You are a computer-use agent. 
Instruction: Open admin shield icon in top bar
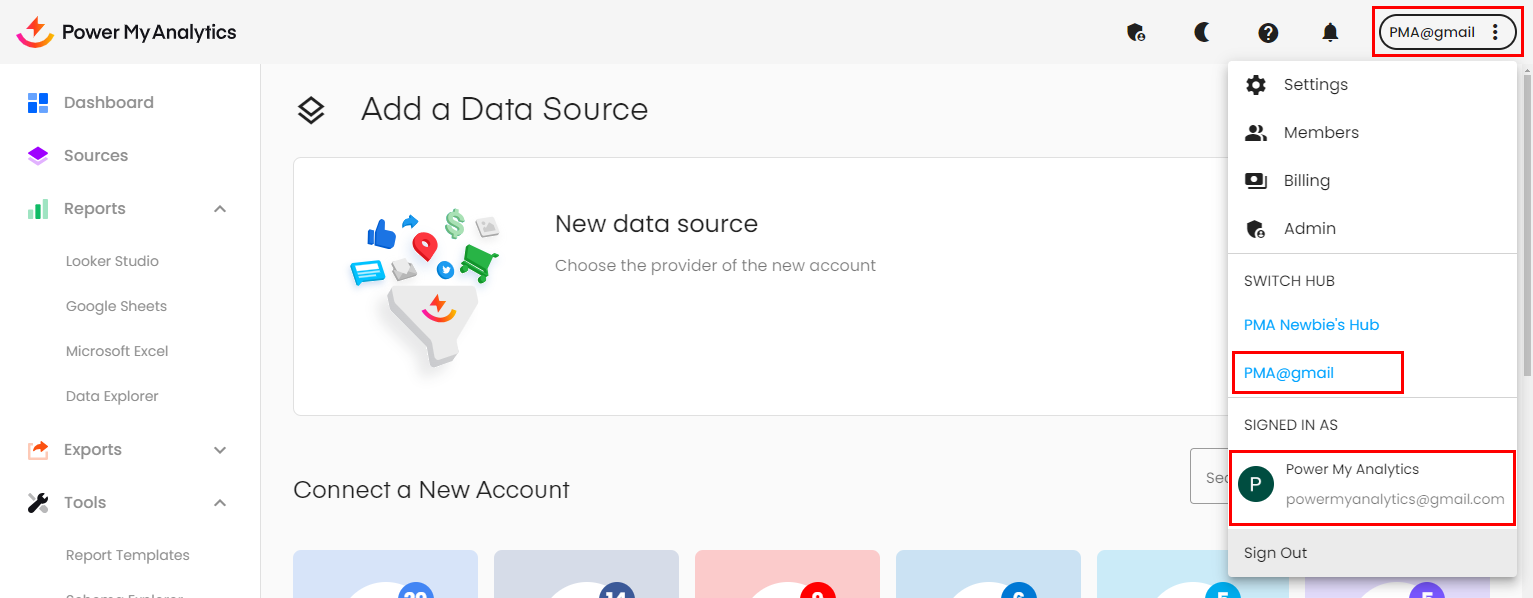[x=1135, y=33]
